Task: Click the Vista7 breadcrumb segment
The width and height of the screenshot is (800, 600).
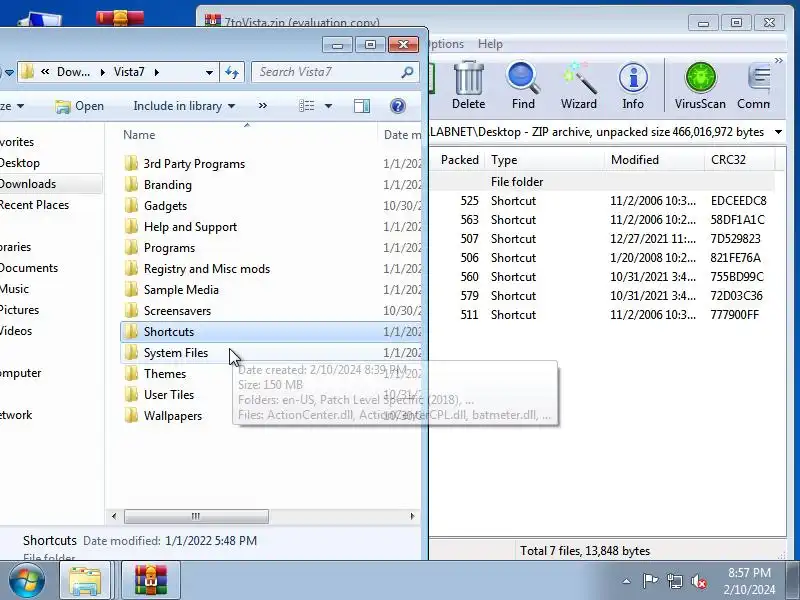Action: [x=129, y=72]
